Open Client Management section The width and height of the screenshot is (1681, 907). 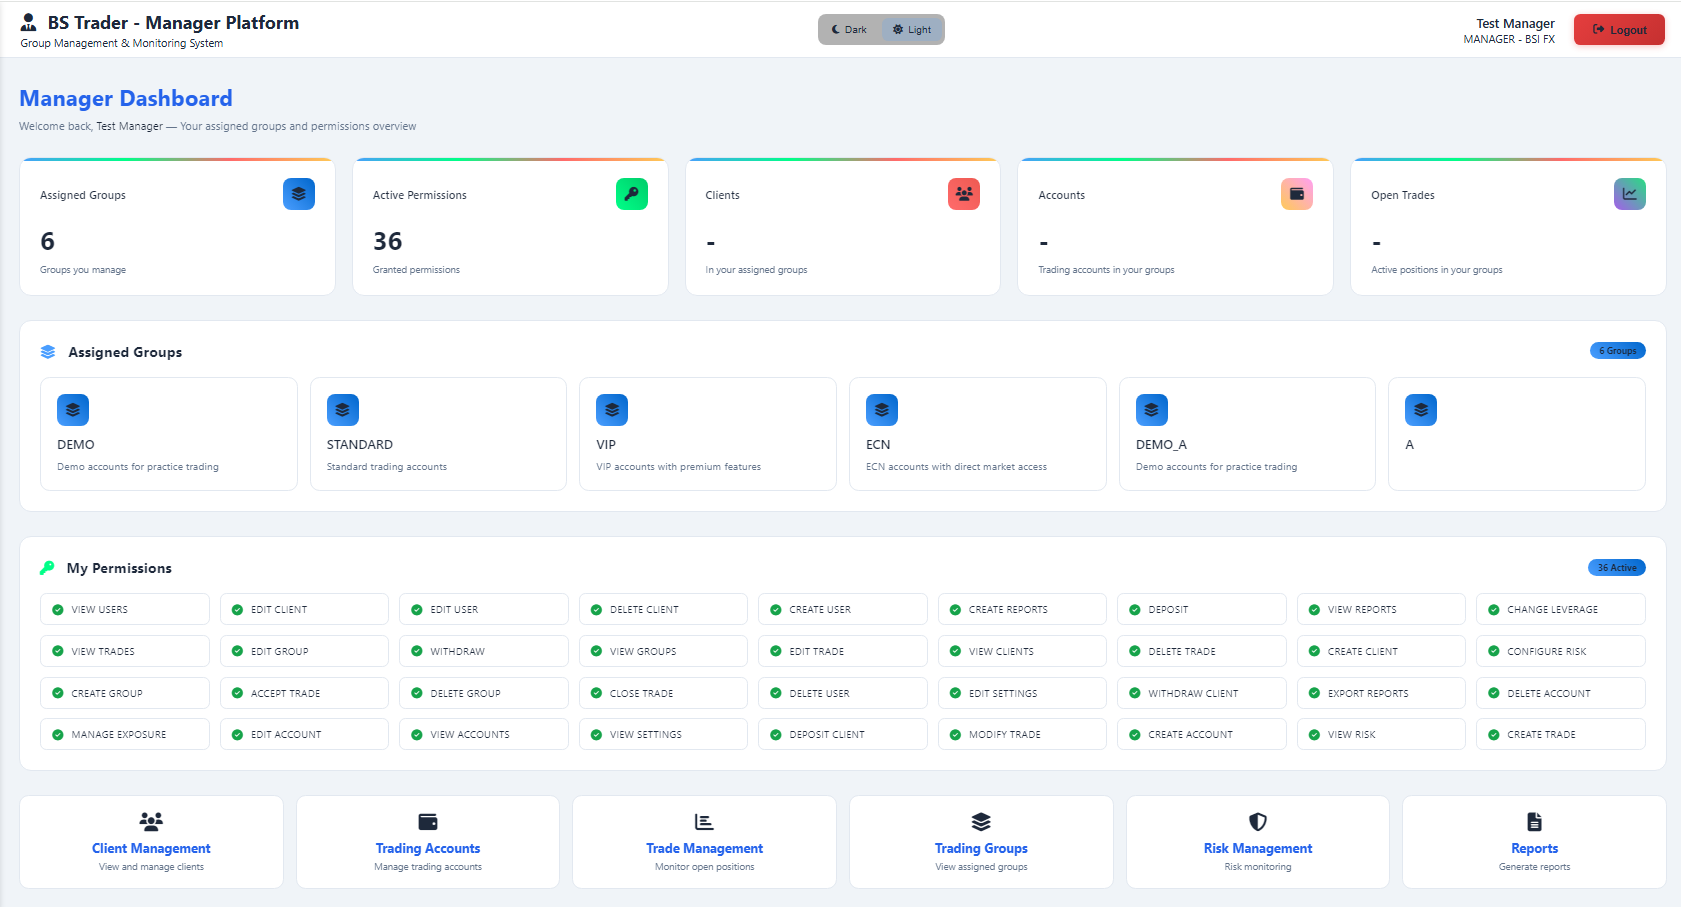[151, 842]
